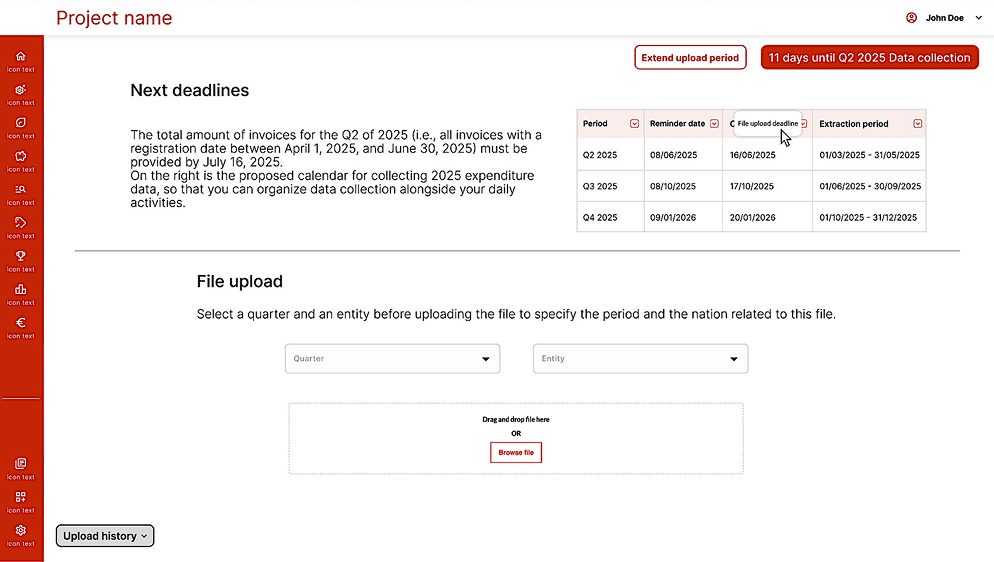Click the Project name title
Viewport: 994px width, 562px height.
coord(114,18)
